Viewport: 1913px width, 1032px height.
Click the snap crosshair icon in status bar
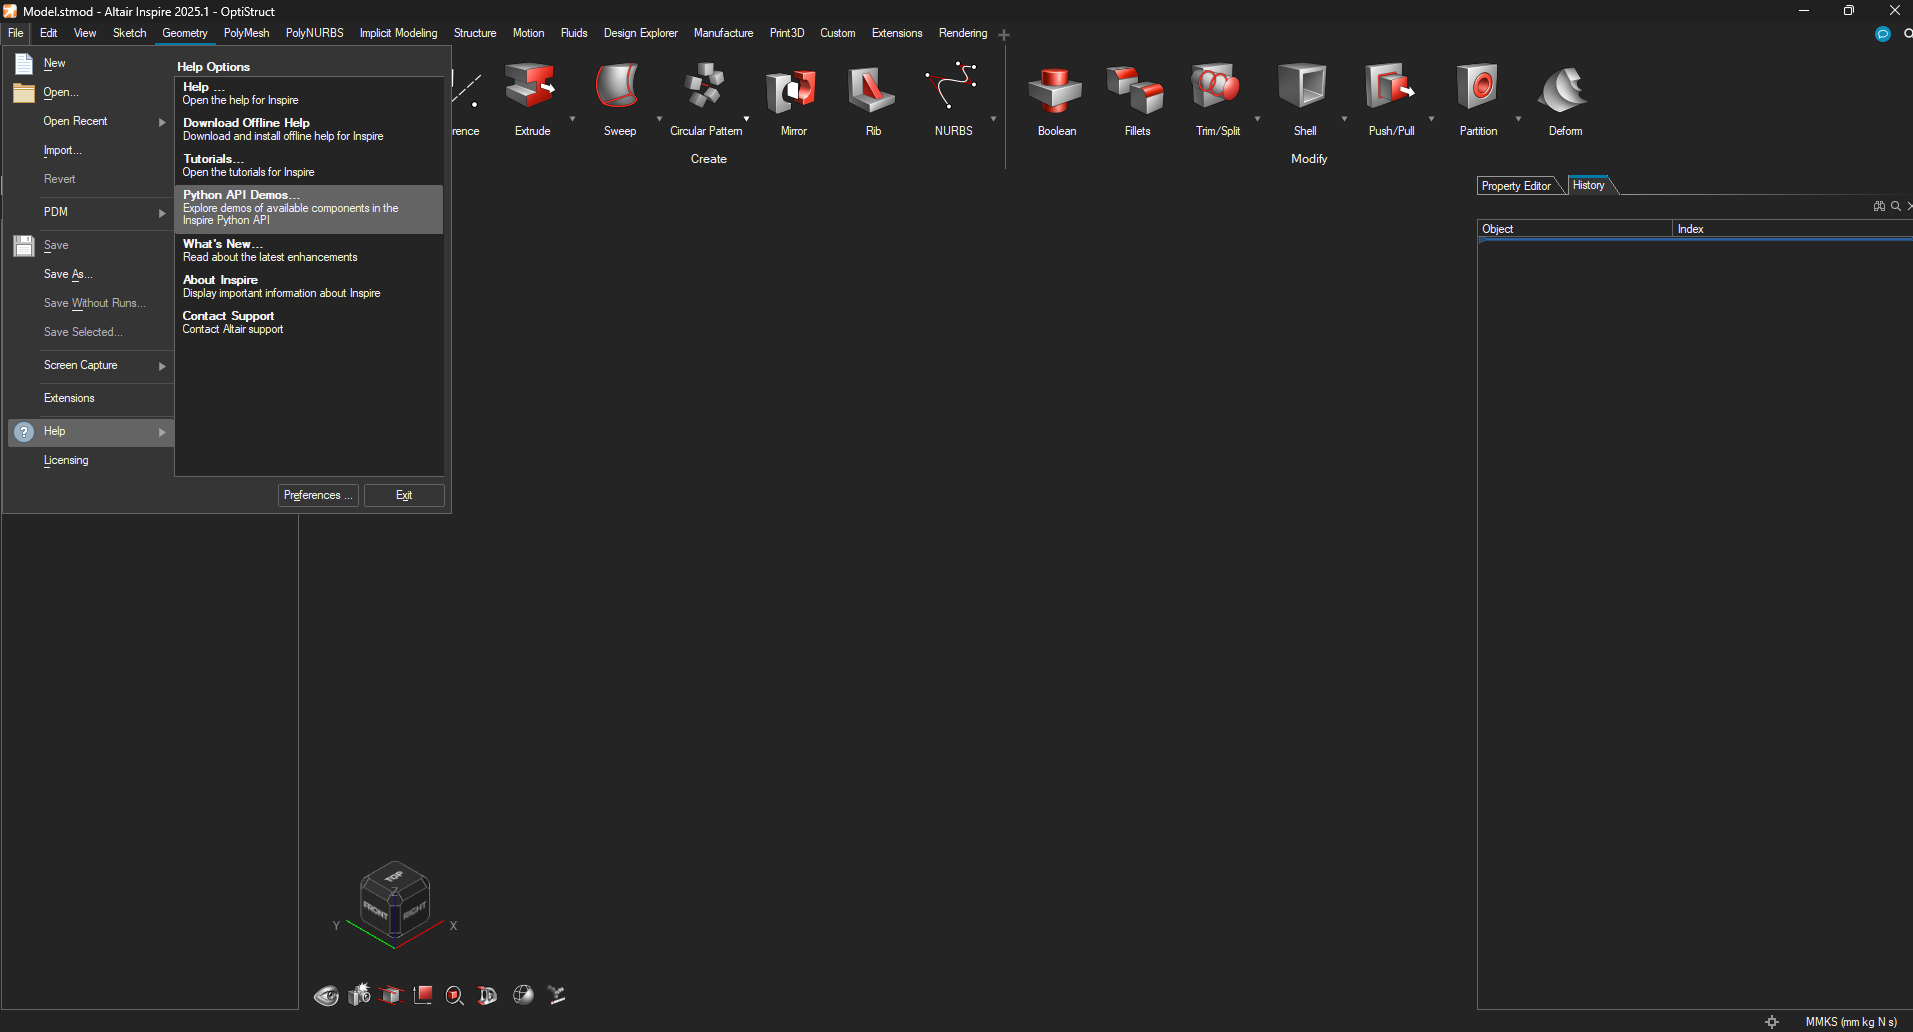(x=1772, y=1022)
